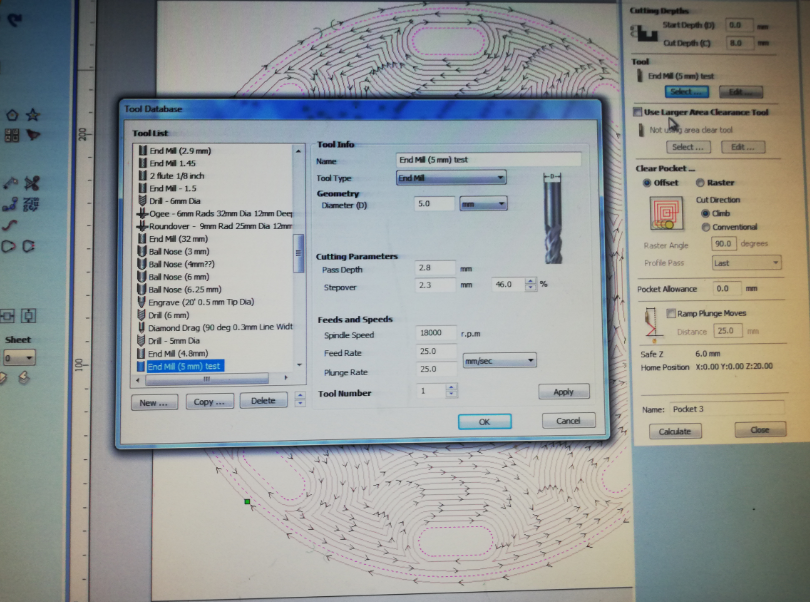Select Drill (6 mm) tool
810x602 pixels.
coord(168,315)
